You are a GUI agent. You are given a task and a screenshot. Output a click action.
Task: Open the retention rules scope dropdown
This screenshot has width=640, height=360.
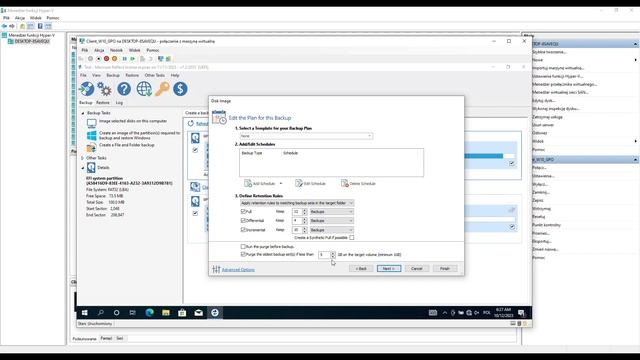[297, 203]
